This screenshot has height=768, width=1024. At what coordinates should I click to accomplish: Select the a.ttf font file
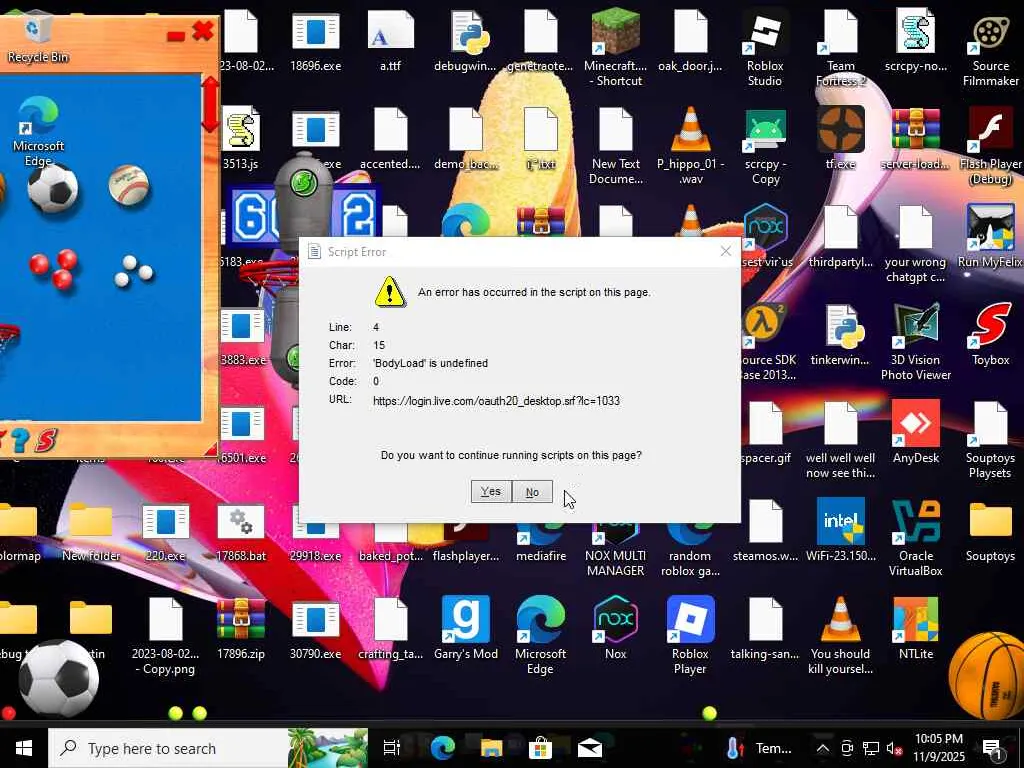(x=391, y=40)
